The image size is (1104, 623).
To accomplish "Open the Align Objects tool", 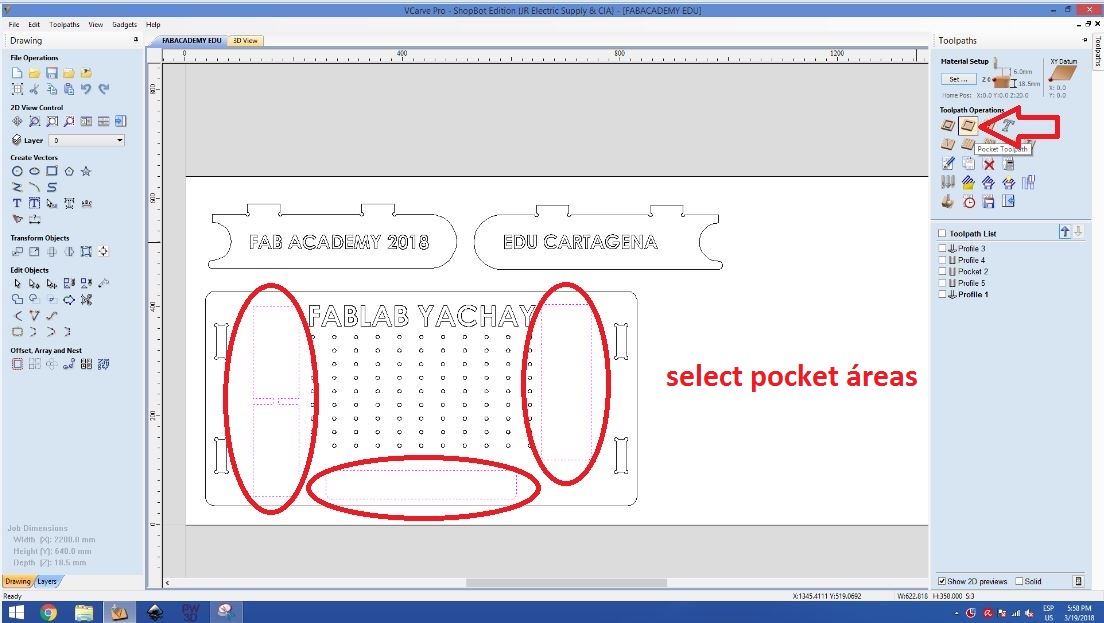I will click(104, 252).
